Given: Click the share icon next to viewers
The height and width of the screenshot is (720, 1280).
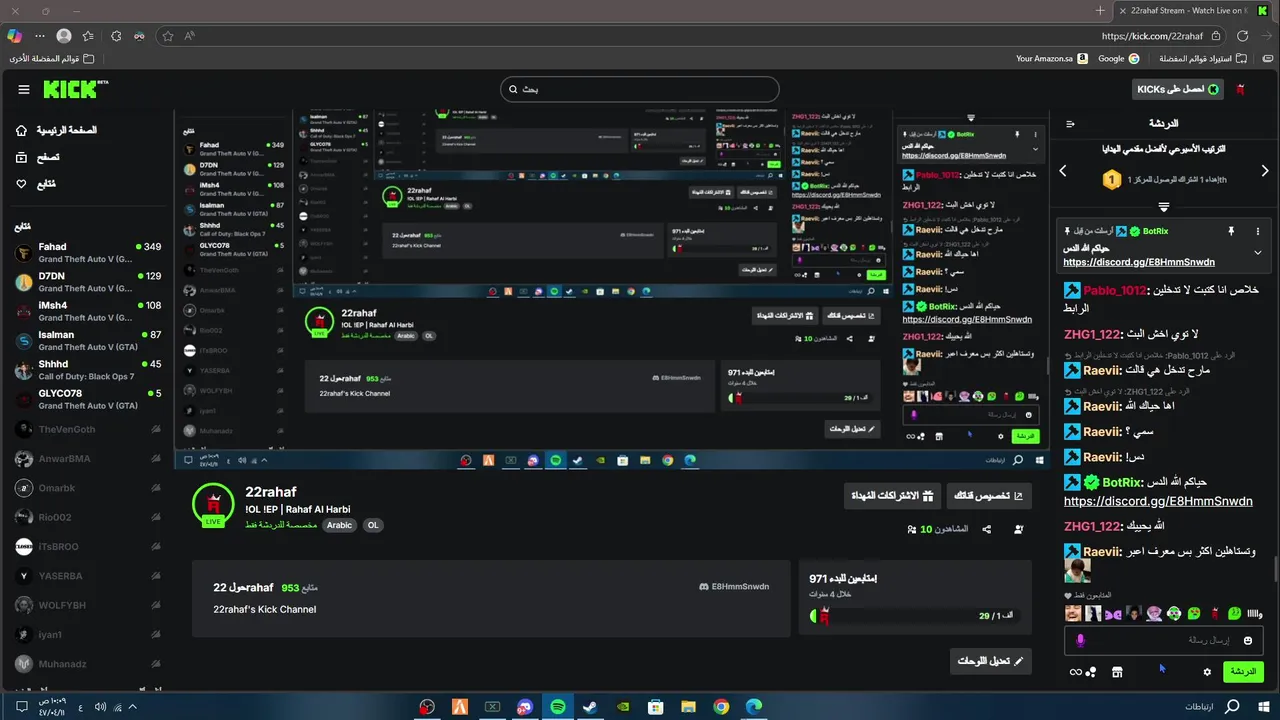Looking at the screenshot, I should tap(986, 529).
